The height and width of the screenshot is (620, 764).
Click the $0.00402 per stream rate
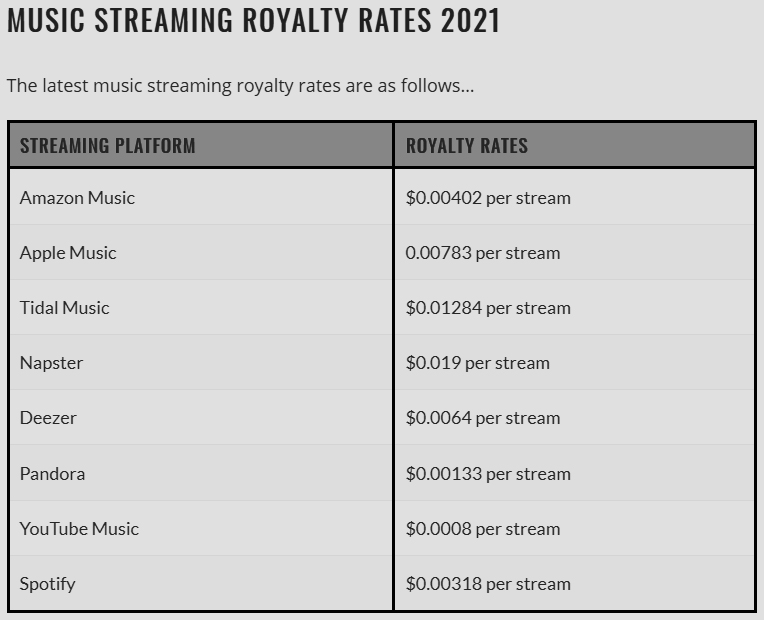point(488,198)
